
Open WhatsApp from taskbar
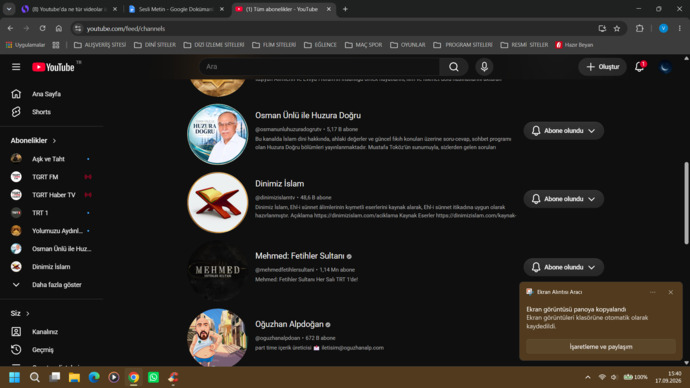click(153, 377)
